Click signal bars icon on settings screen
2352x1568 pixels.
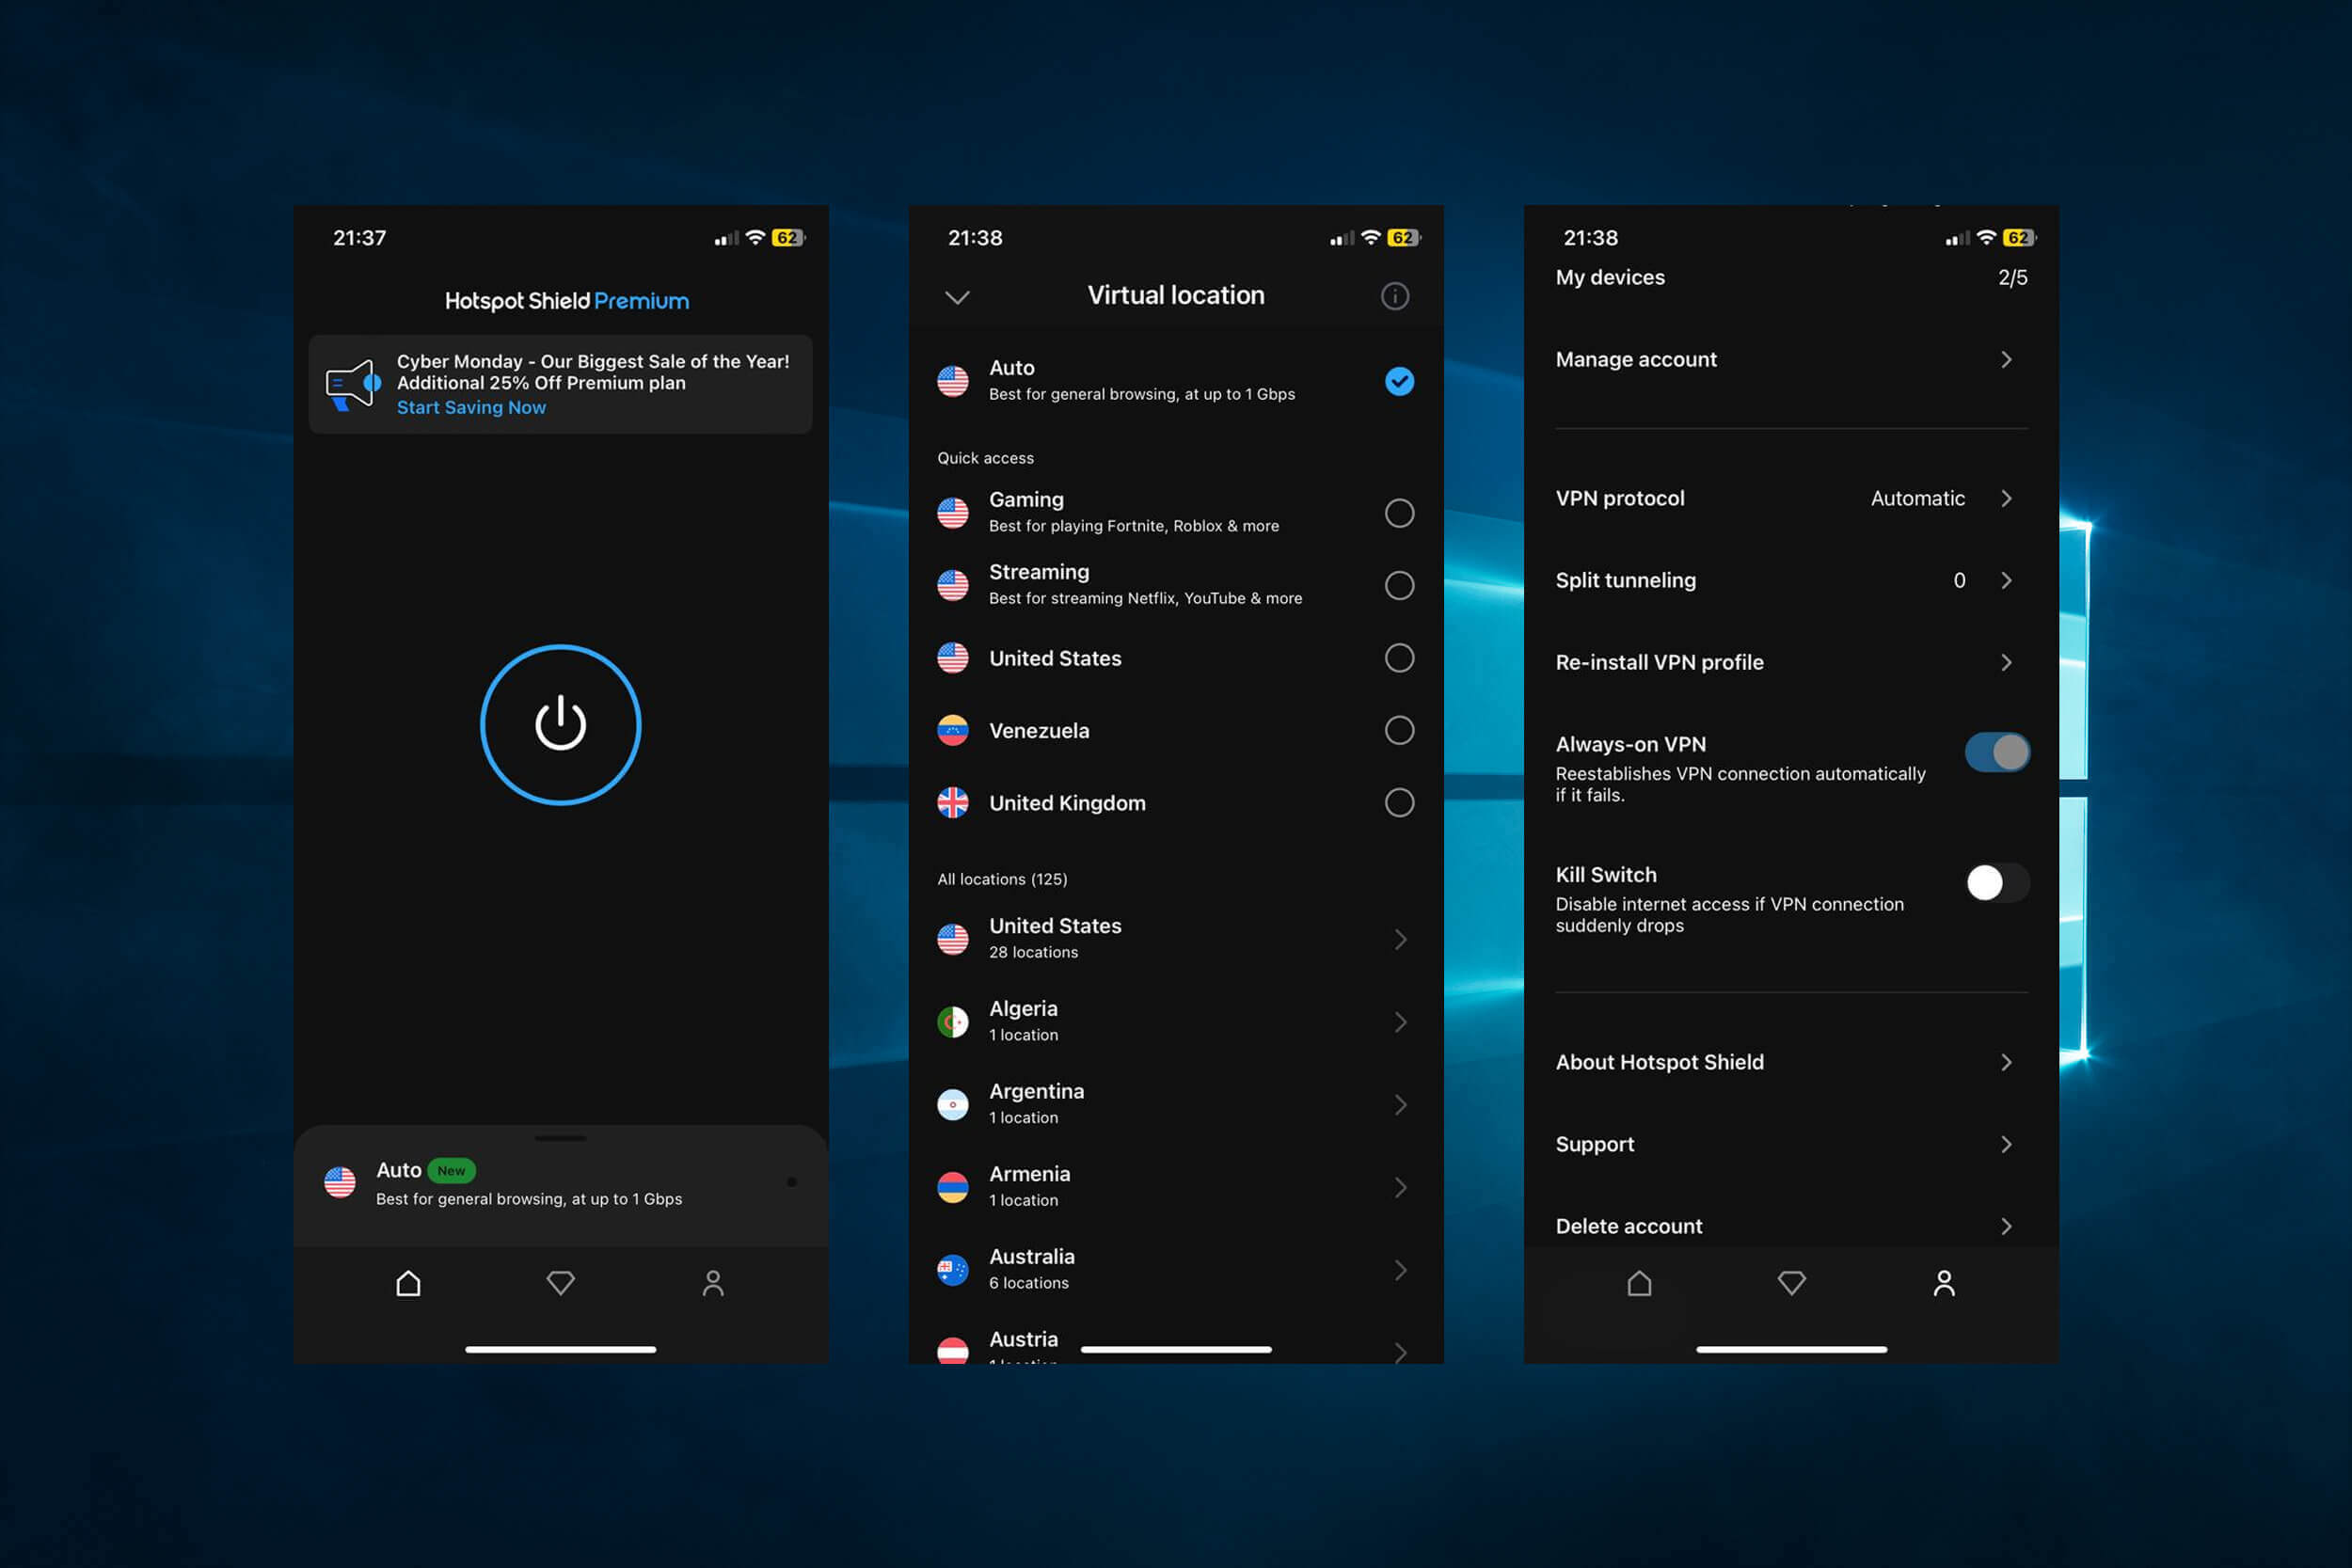[1957, 238]
